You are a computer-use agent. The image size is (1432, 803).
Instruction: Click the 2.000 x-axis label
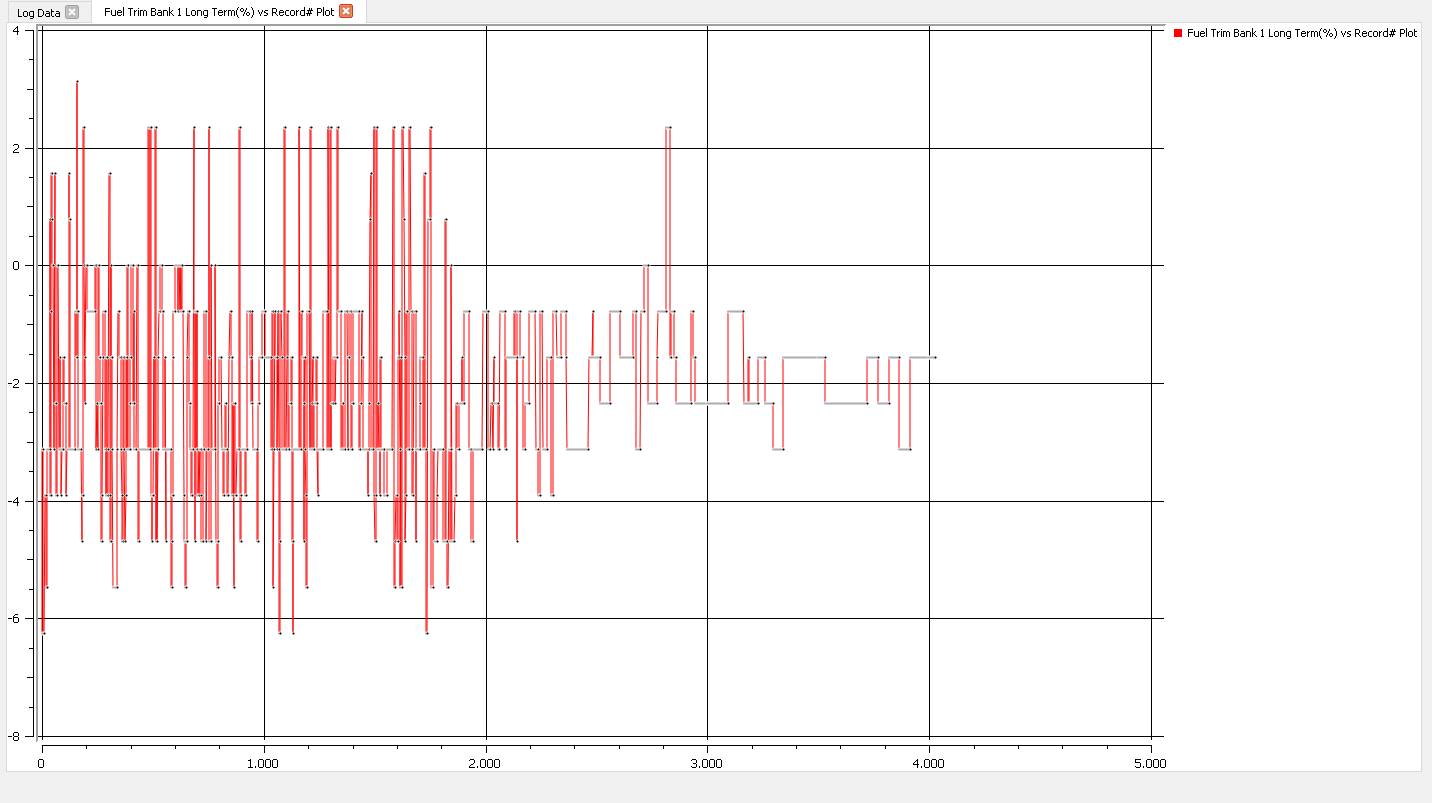click(x=485, y=764)
